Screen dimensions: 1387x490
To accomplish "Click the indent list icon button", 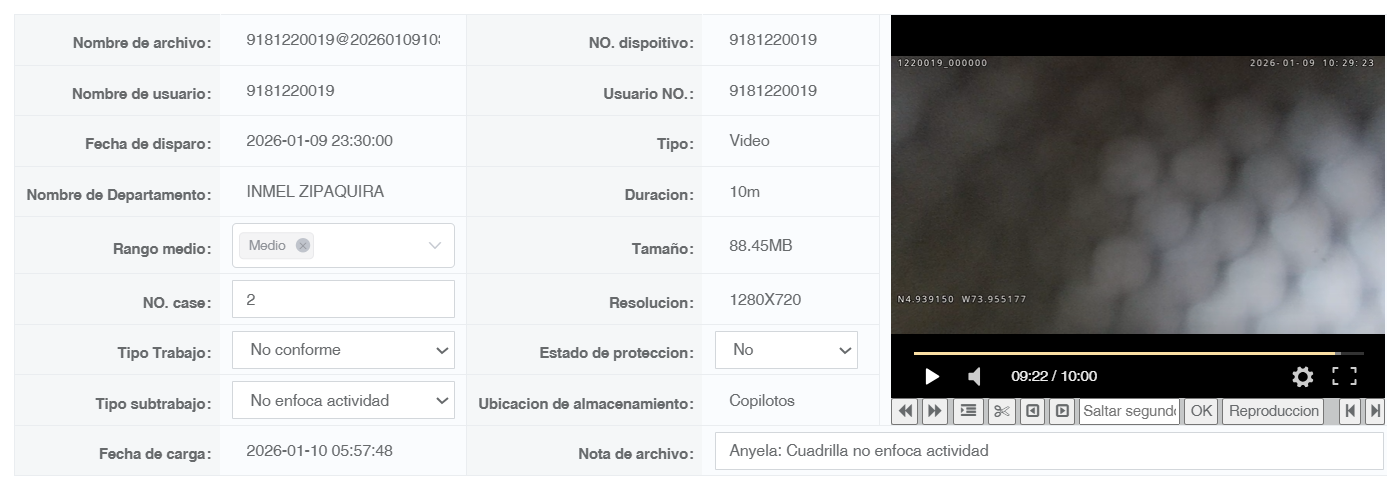I will pyautogui.click(x=968, y=411).
